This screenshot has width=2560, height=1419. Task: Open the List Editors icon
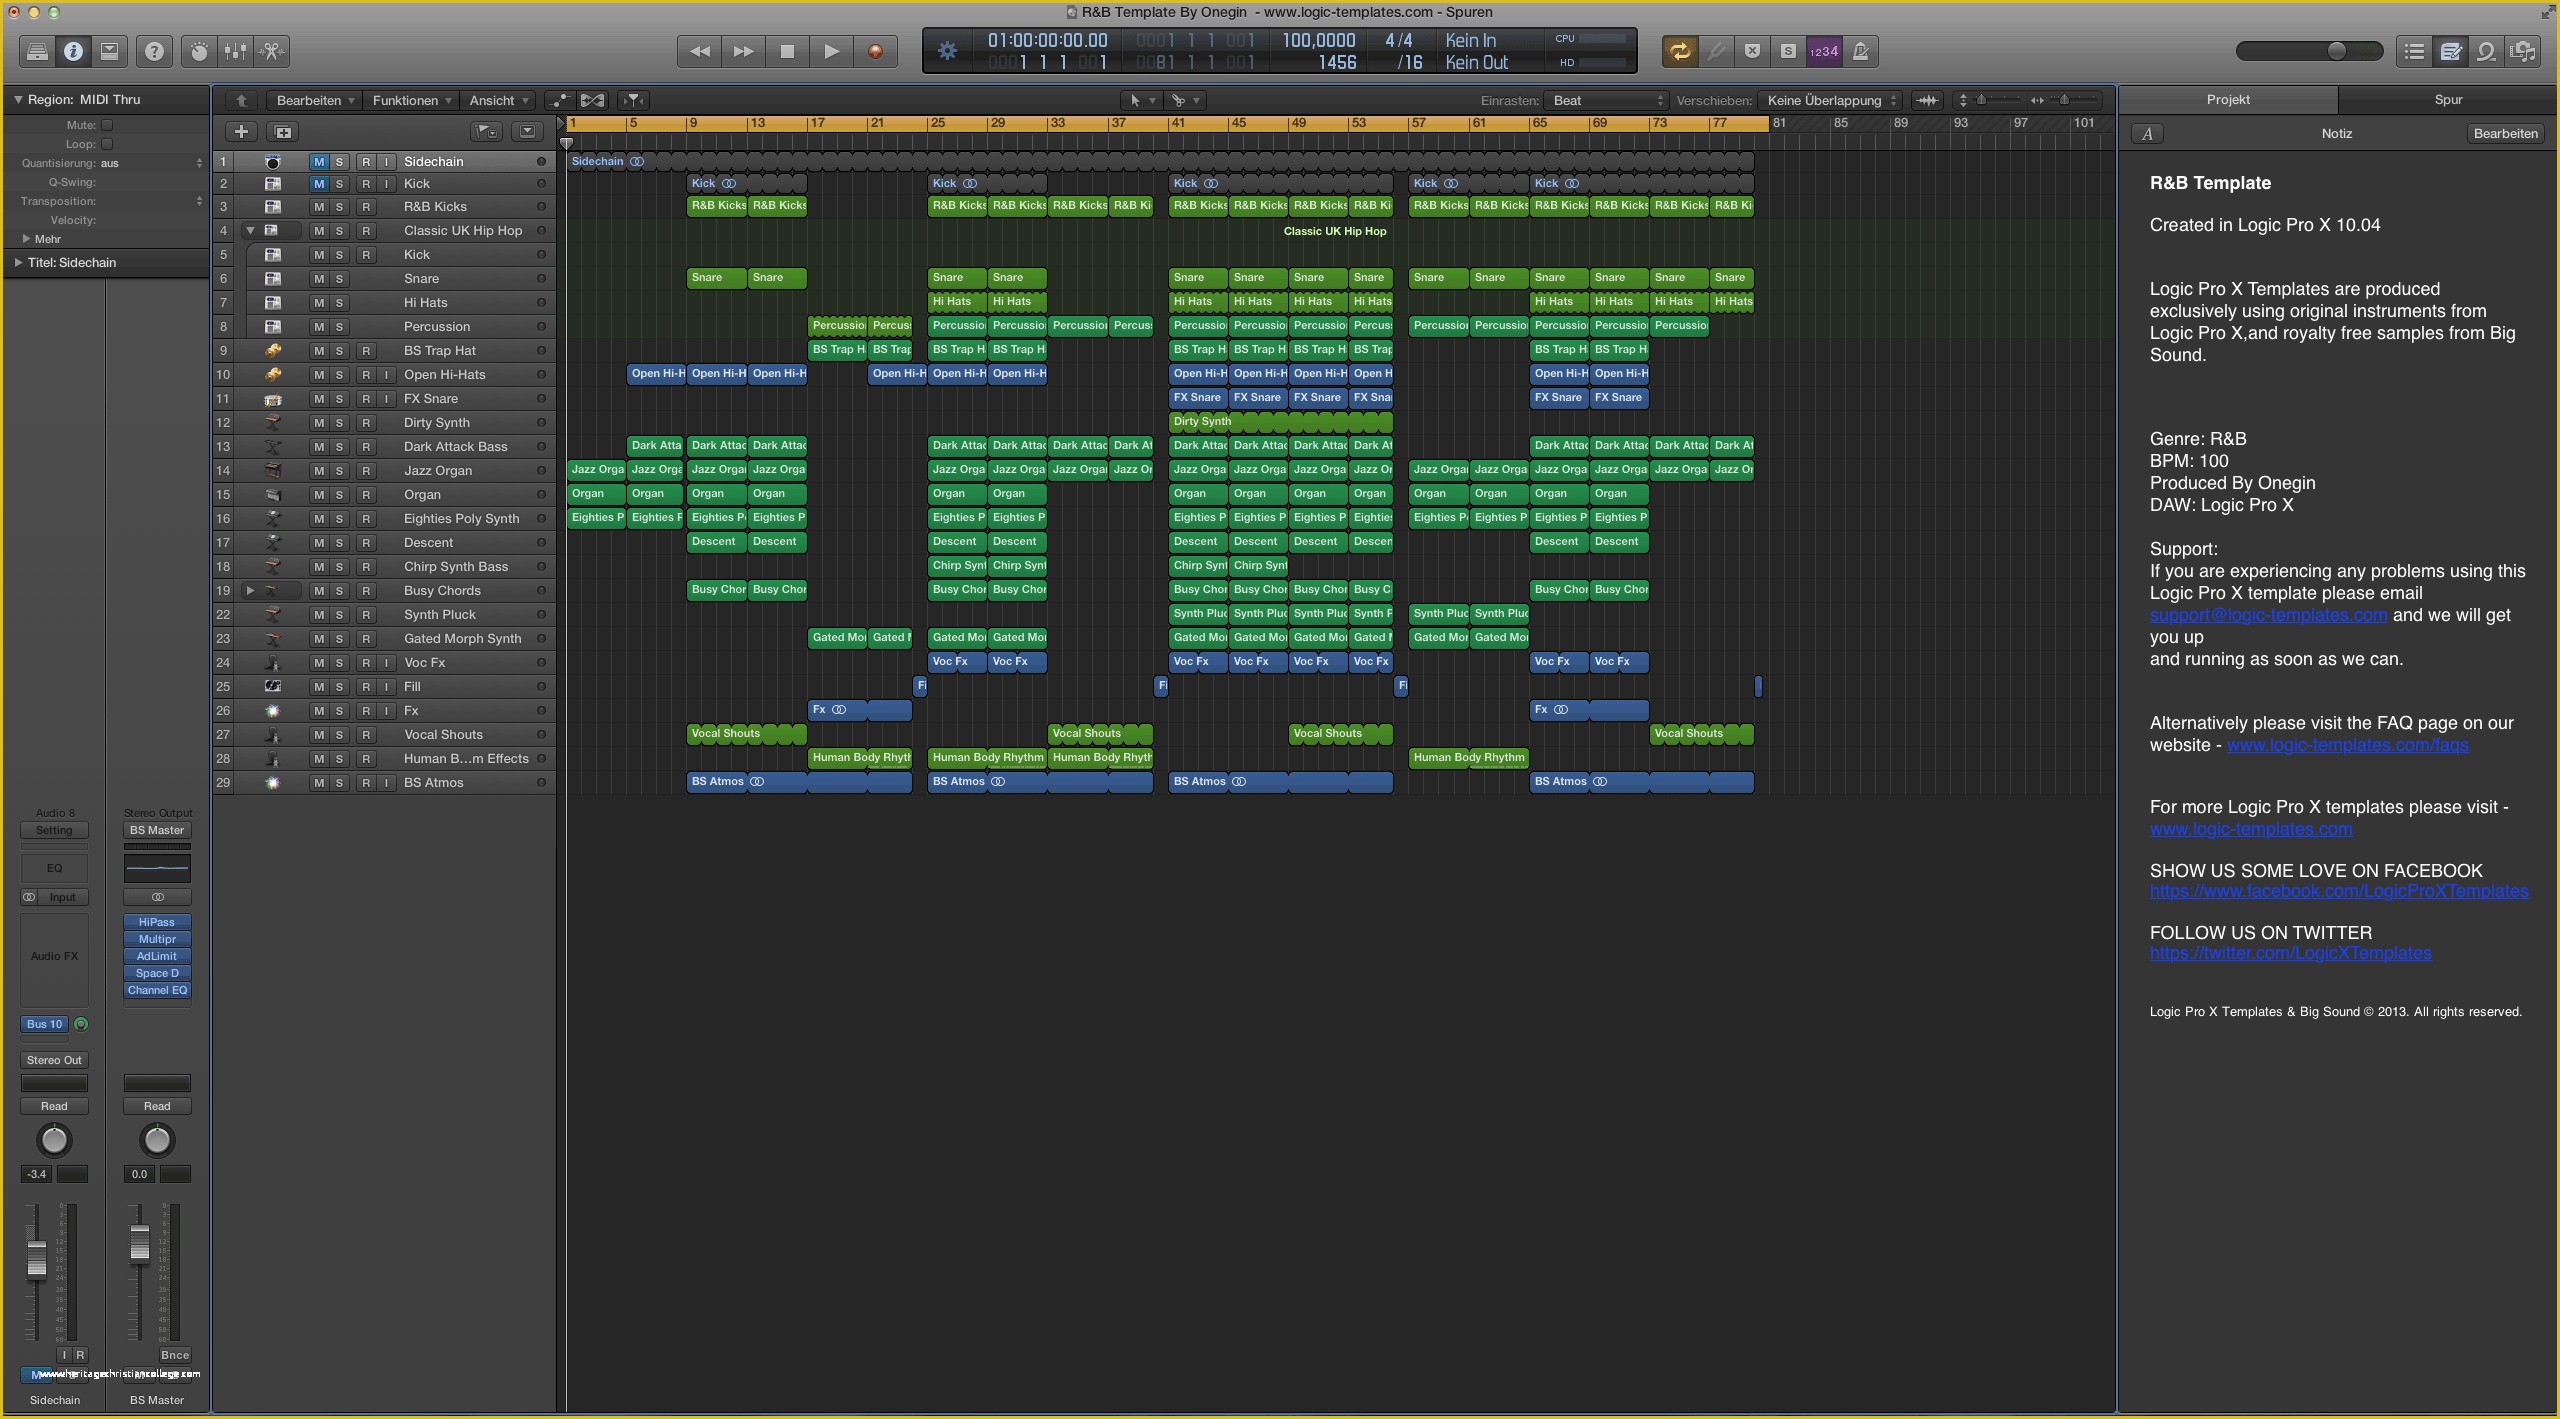tap(2414, 51)
